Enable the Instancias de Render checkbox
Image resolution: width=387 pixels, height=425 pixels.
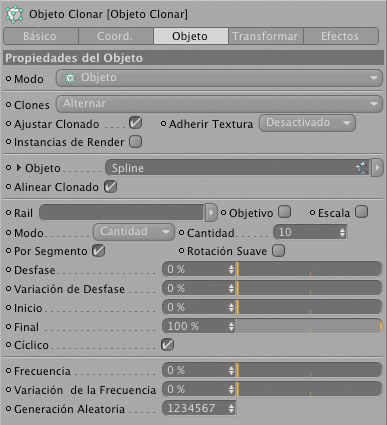(135, 142)
